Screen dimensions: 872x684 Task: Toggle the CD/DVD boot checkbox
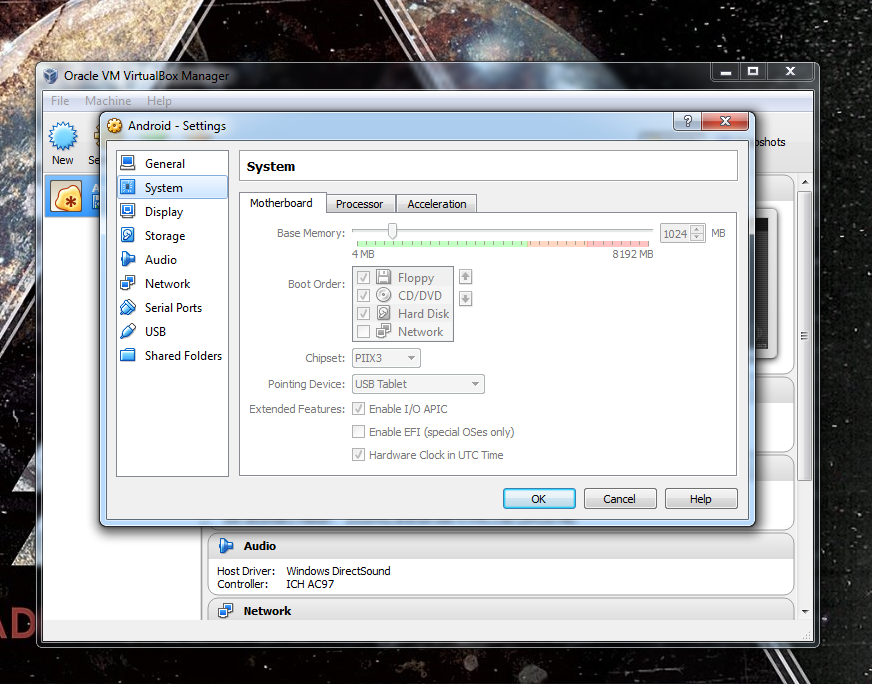(363, 295)
